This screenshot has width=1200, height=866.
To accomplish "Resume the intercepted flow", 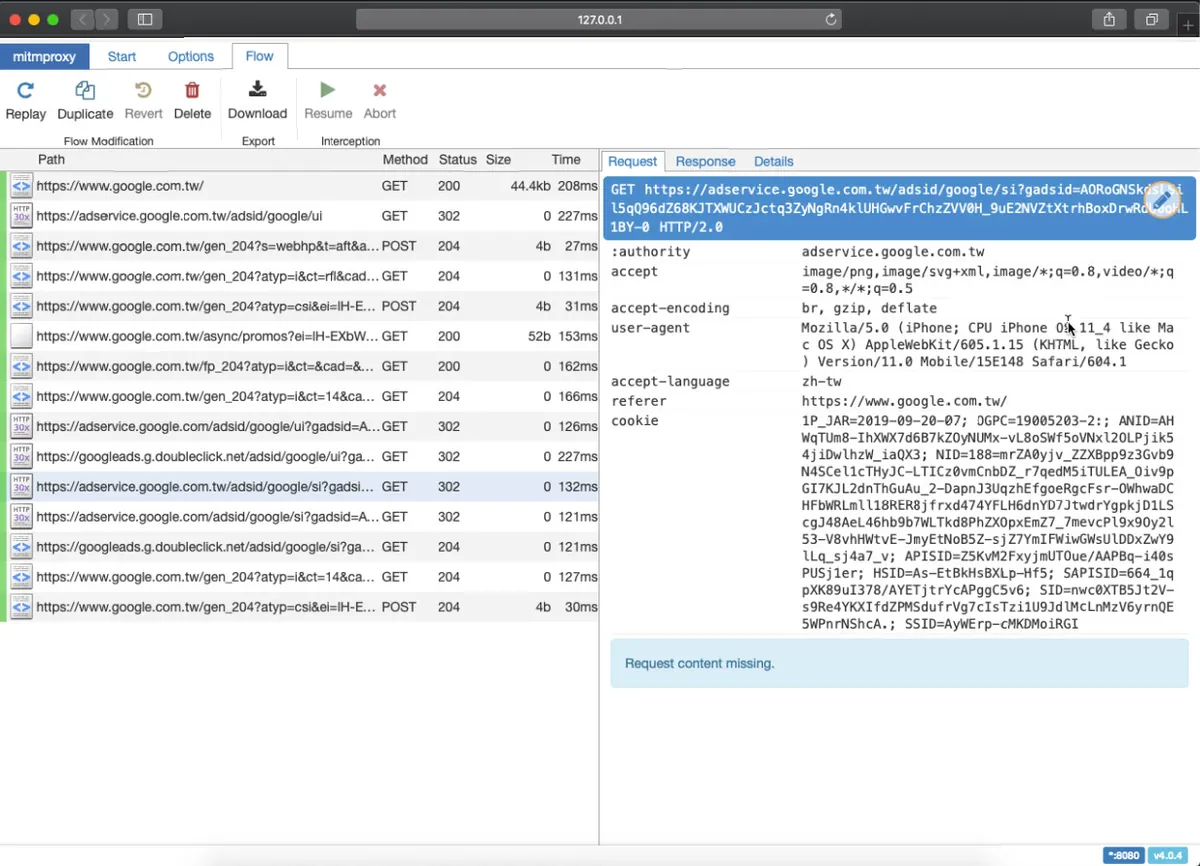I will (x=327, y=99).
